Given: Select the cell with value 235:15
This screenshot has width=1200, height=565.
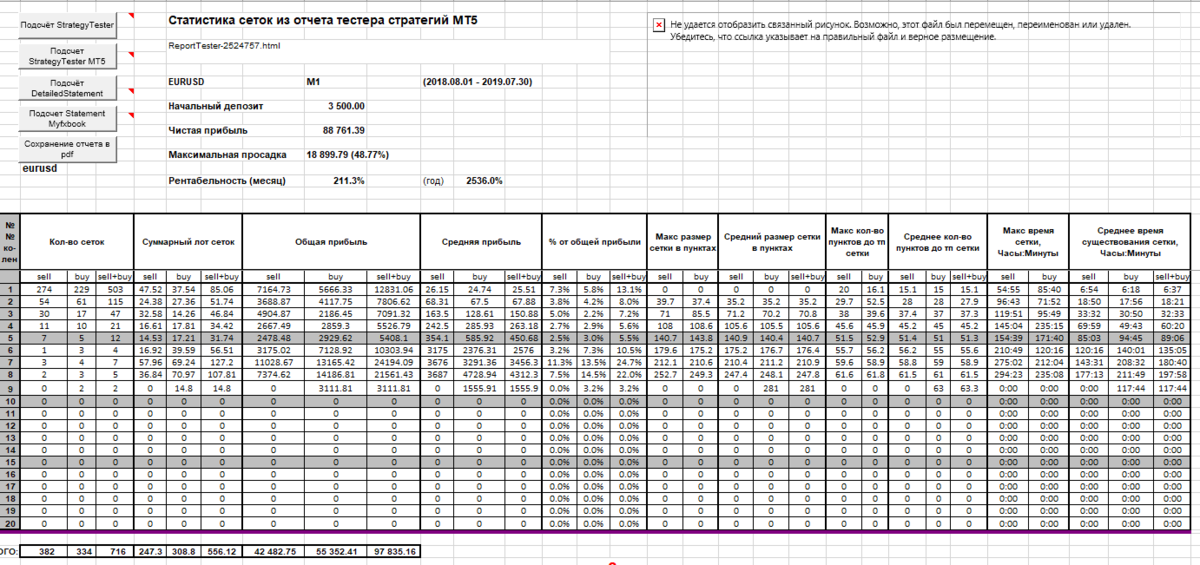Looking at the screenshot, I should (x=1047, y=325).
